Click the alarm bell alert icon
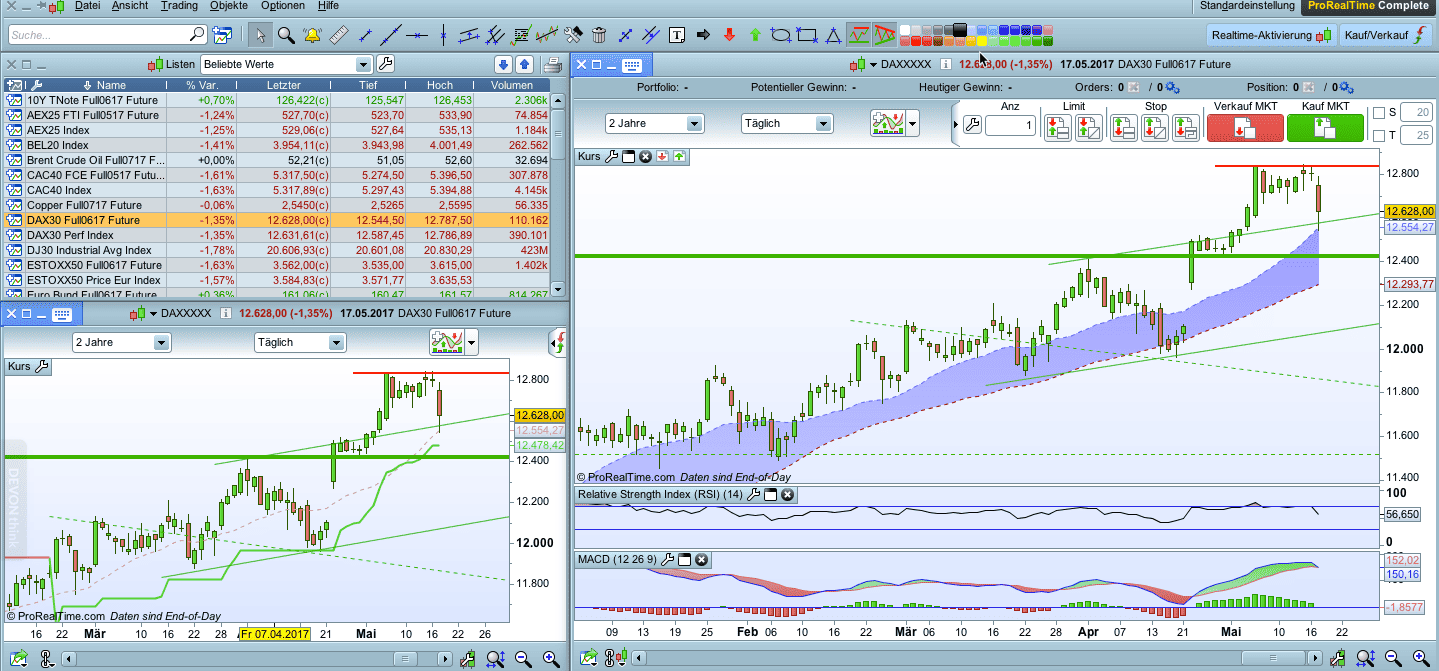The image size is (1439, 671). (x=312, y=36)
